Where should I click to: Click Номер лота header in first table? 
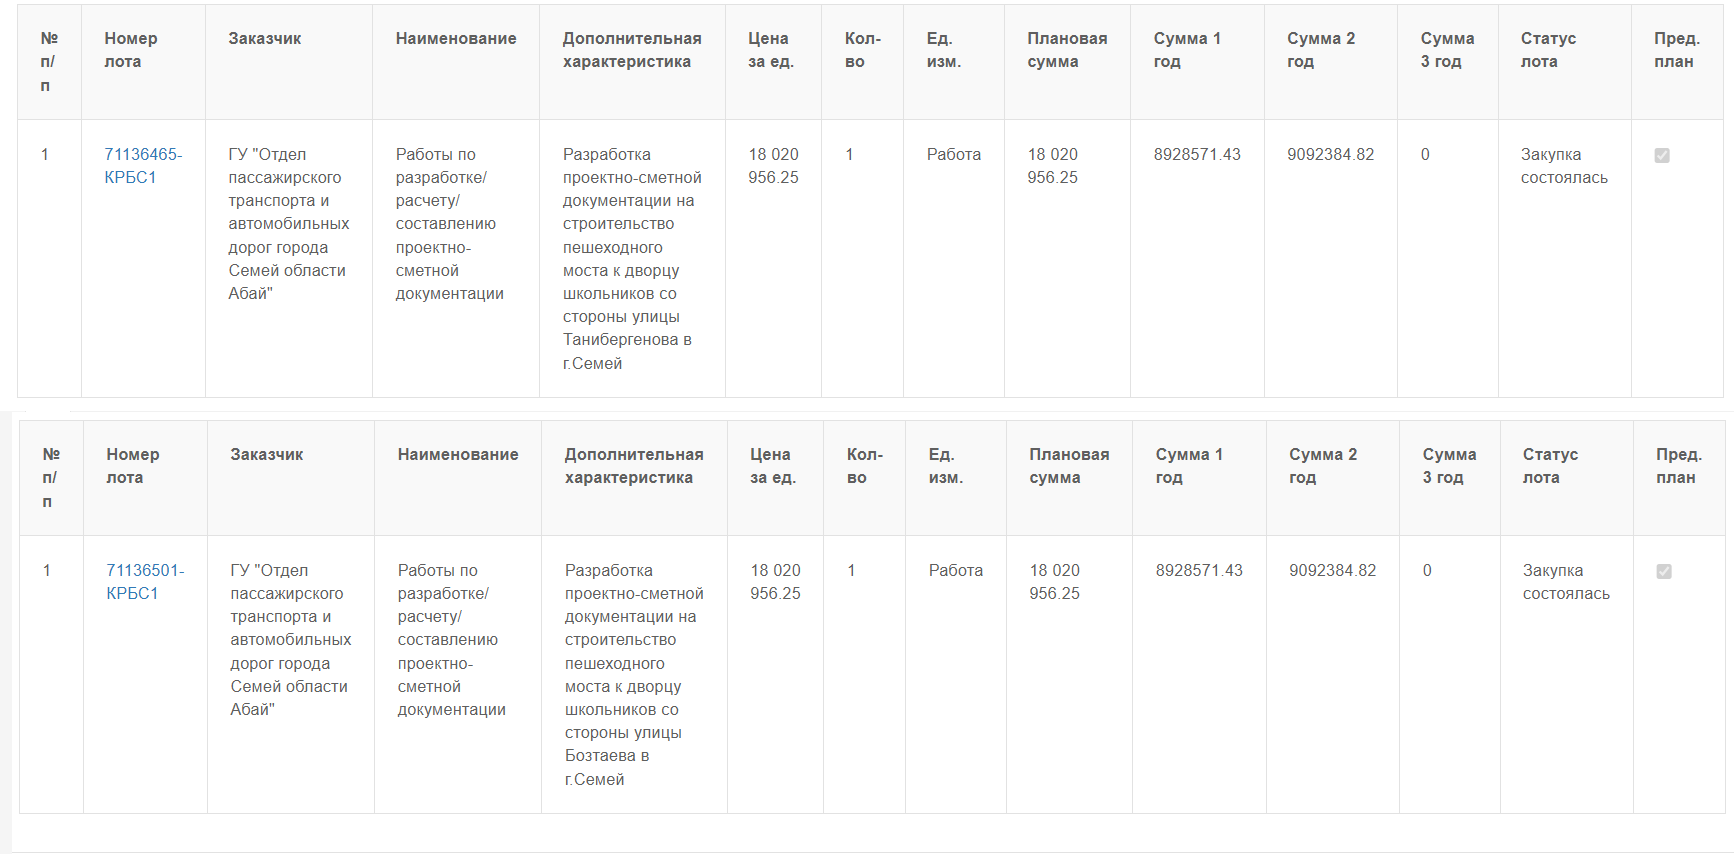[x=131, y=50]
